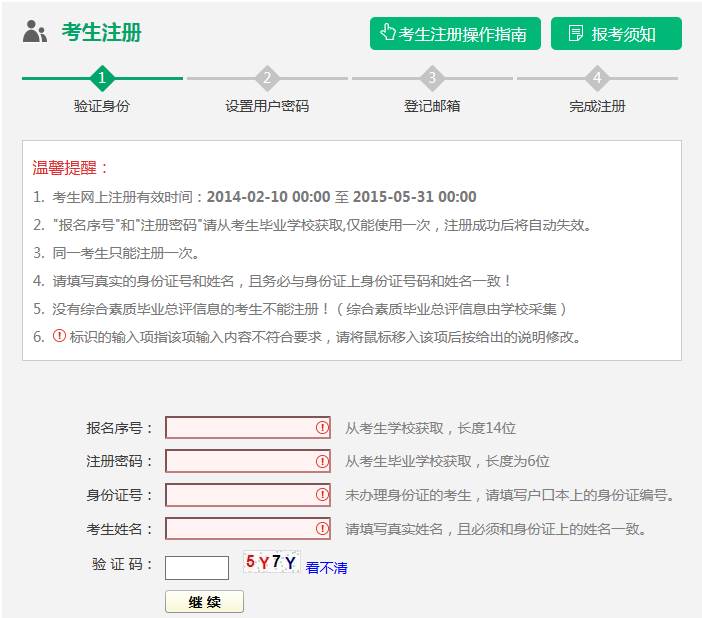Click the warning icon in 注册密码 field

click(x=322, y=461)
